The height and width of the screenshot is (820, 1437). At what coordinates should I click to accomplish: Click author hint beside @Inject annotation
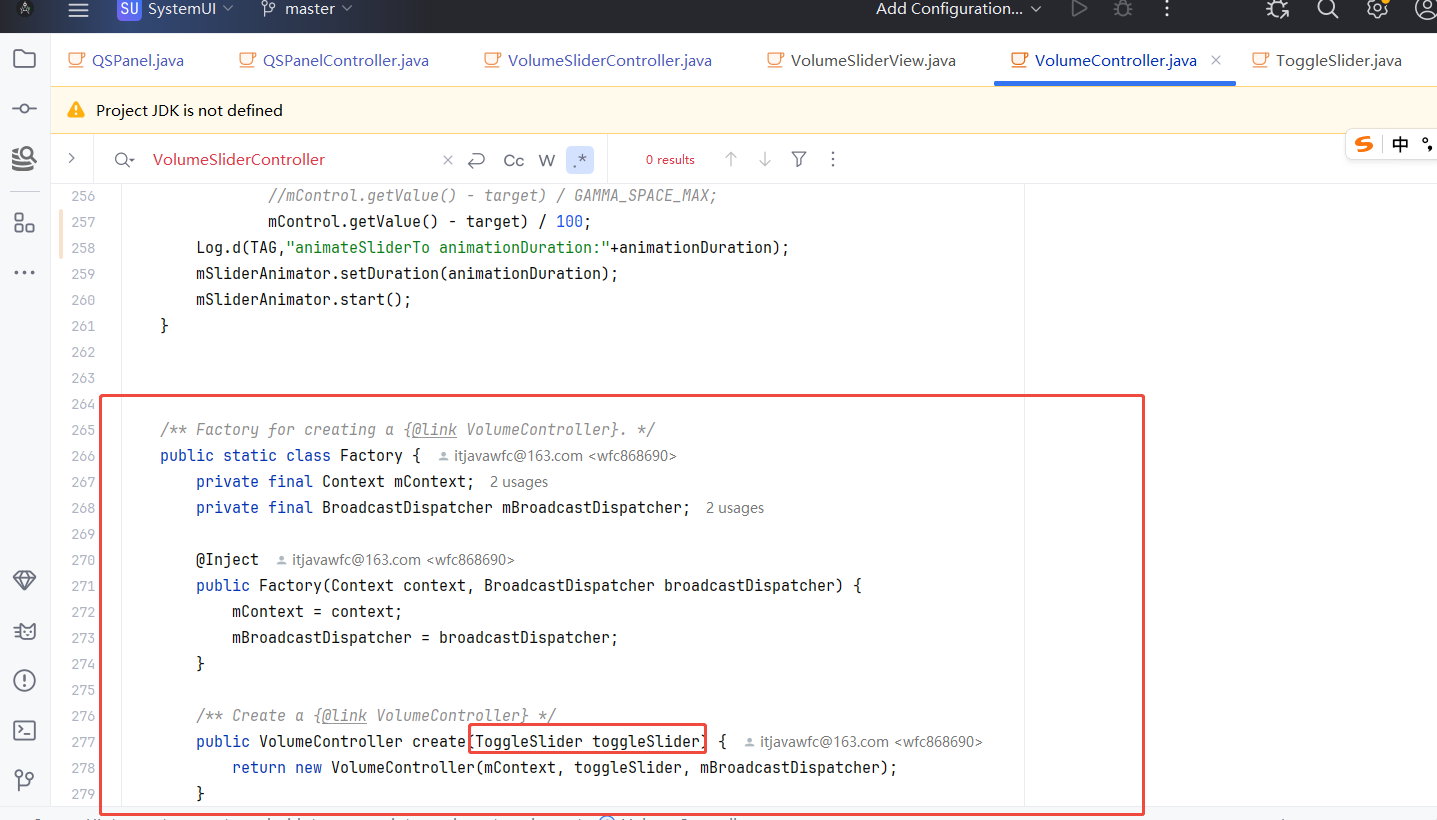396,560
